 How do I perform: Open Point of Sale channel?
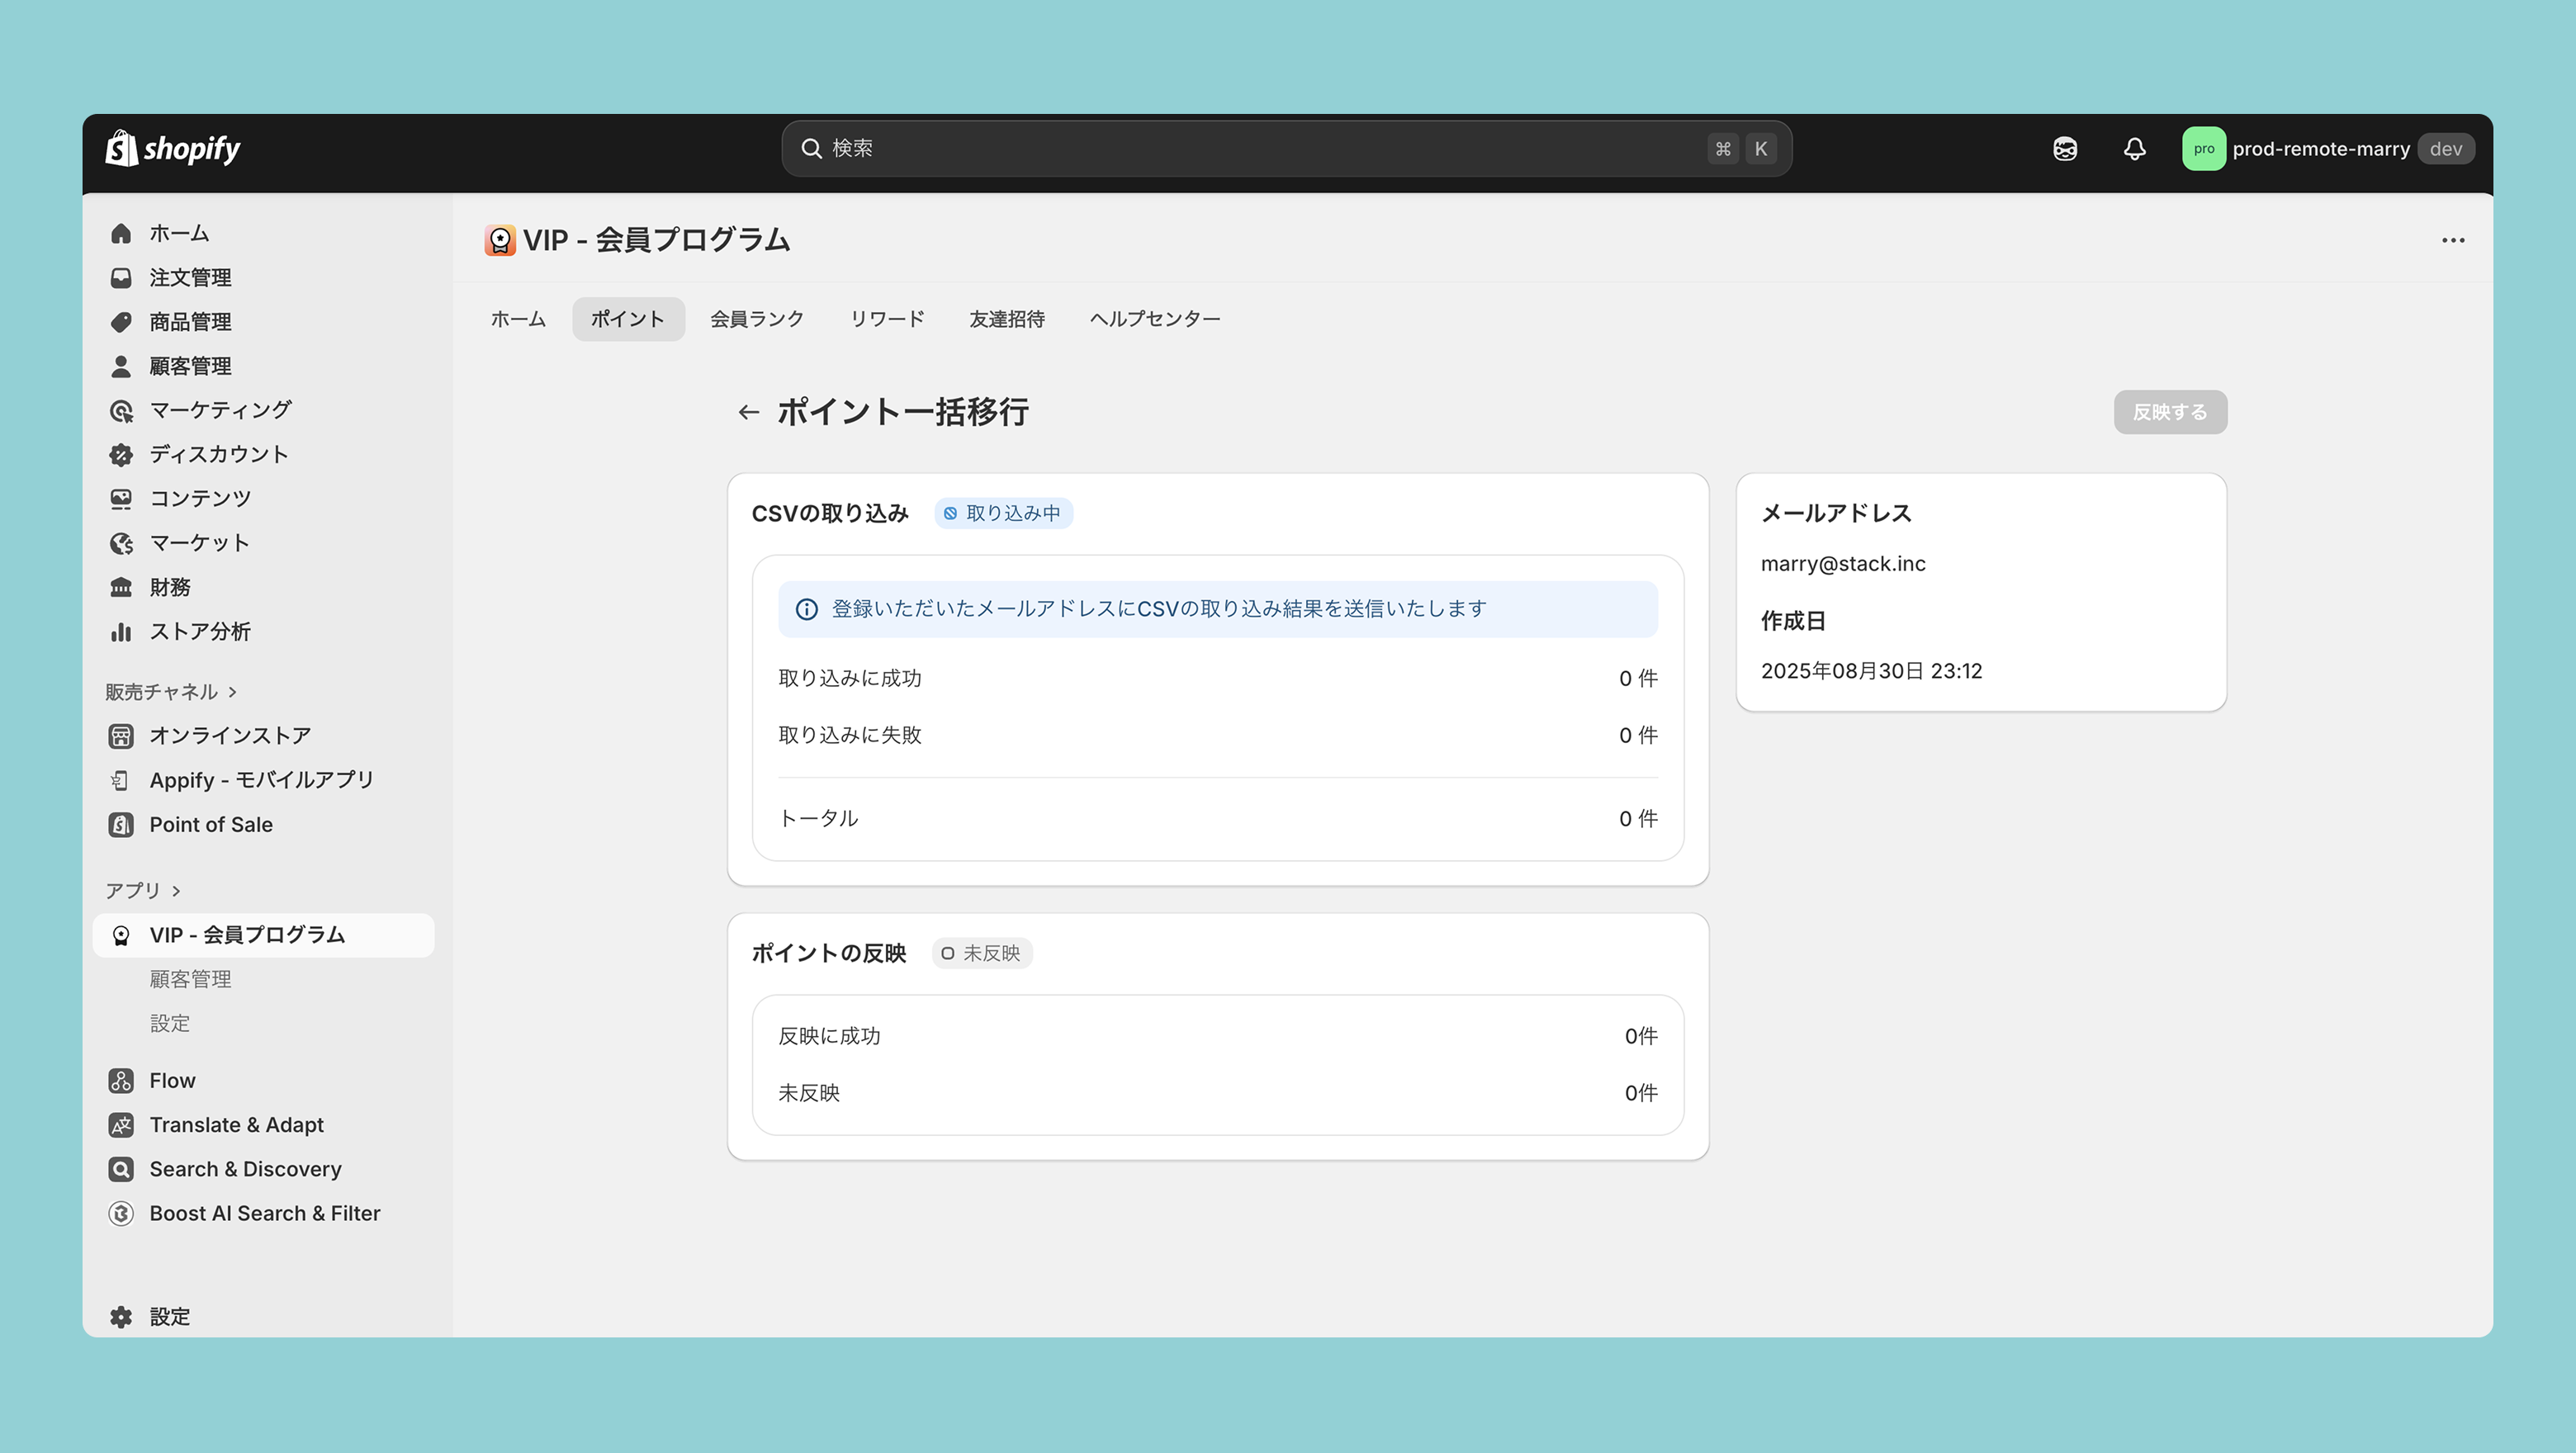click(x=210, y=824)
